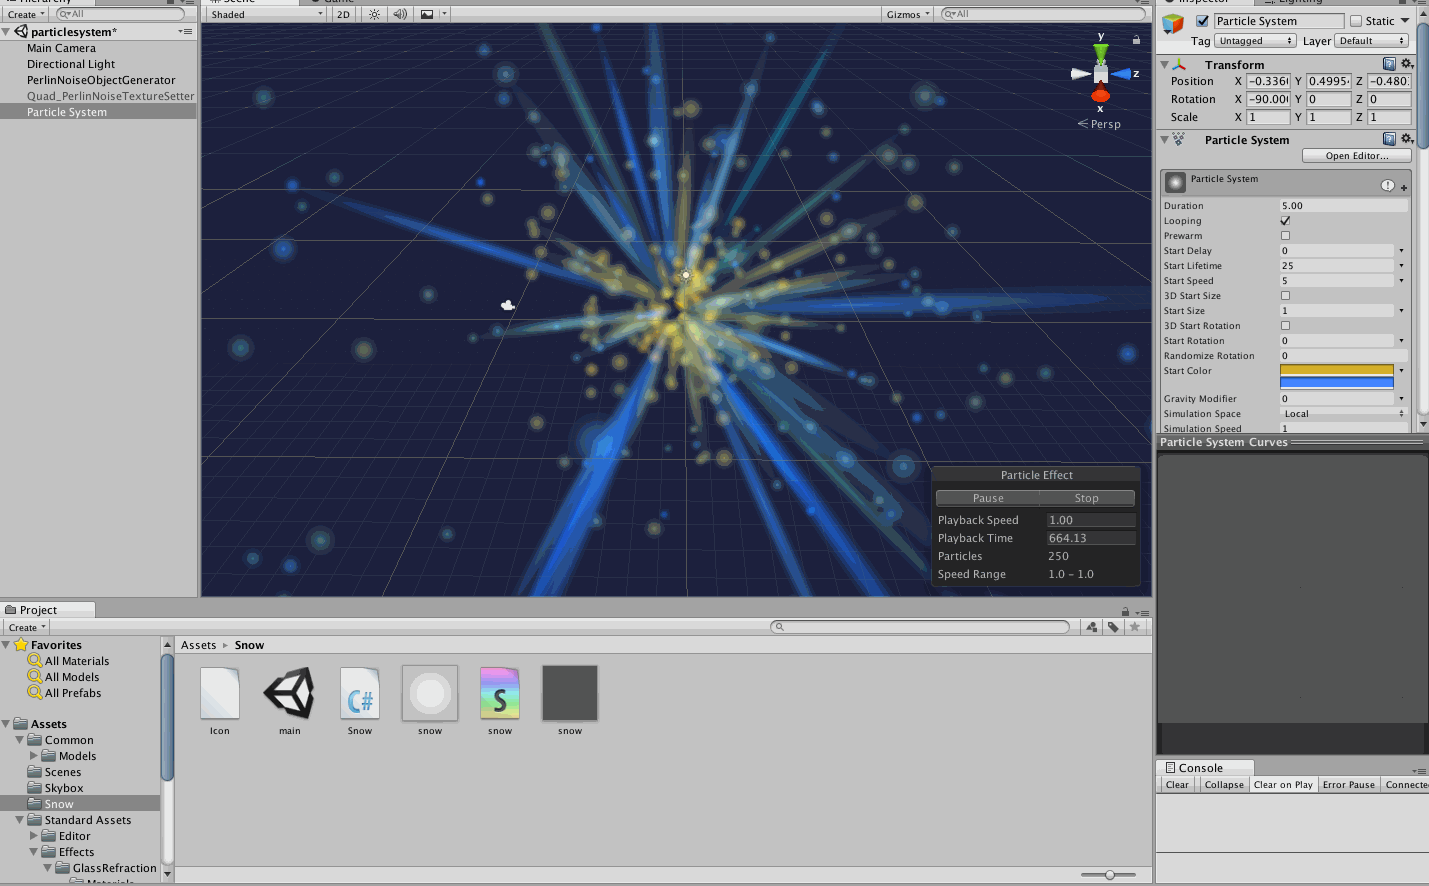This screenshot has height=886, width=1429.
Task: Open Transform component gear settings
Action: pos(1407,64)
